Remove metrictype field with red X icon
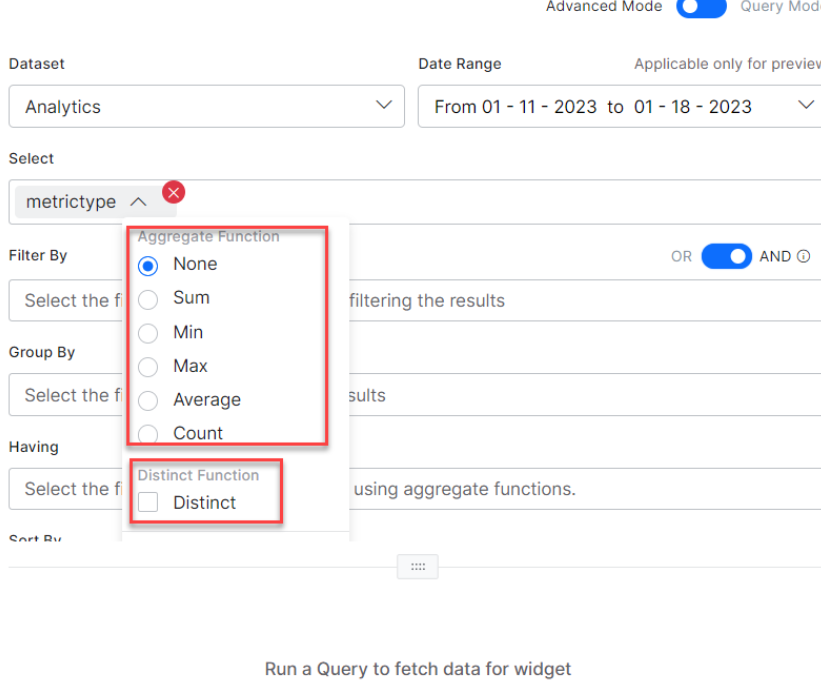 pos(174,192)
